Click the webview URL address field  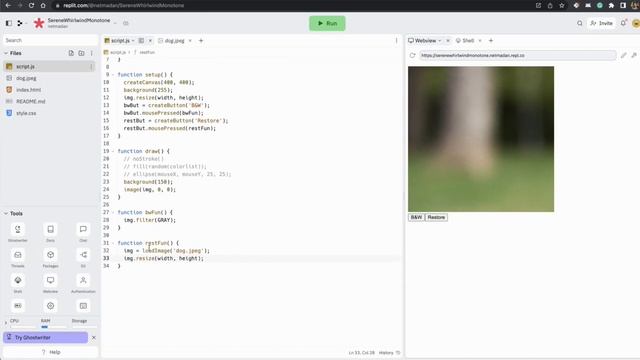click(x=518, y=55)
